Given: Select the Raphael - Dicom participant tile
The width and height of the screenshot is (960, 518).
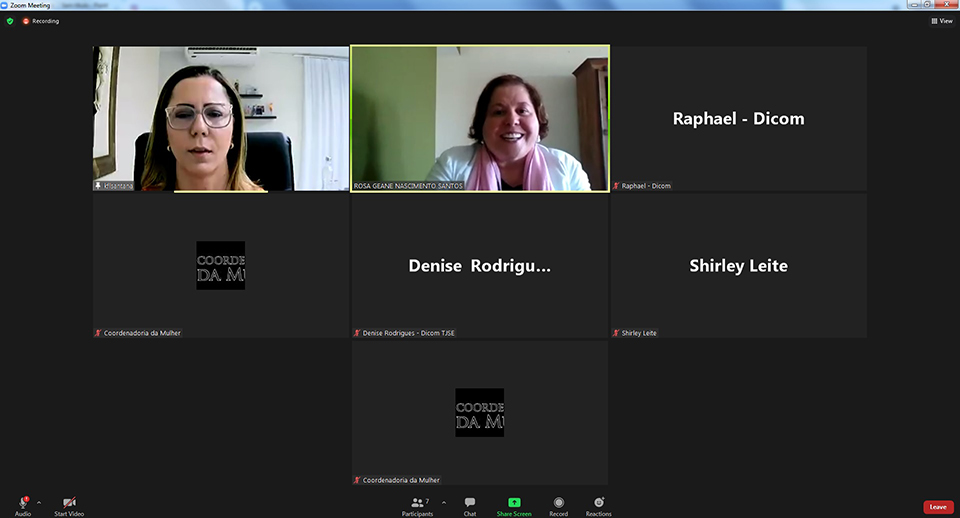Looking at the screenshot, I should click(x=738, y=118).
